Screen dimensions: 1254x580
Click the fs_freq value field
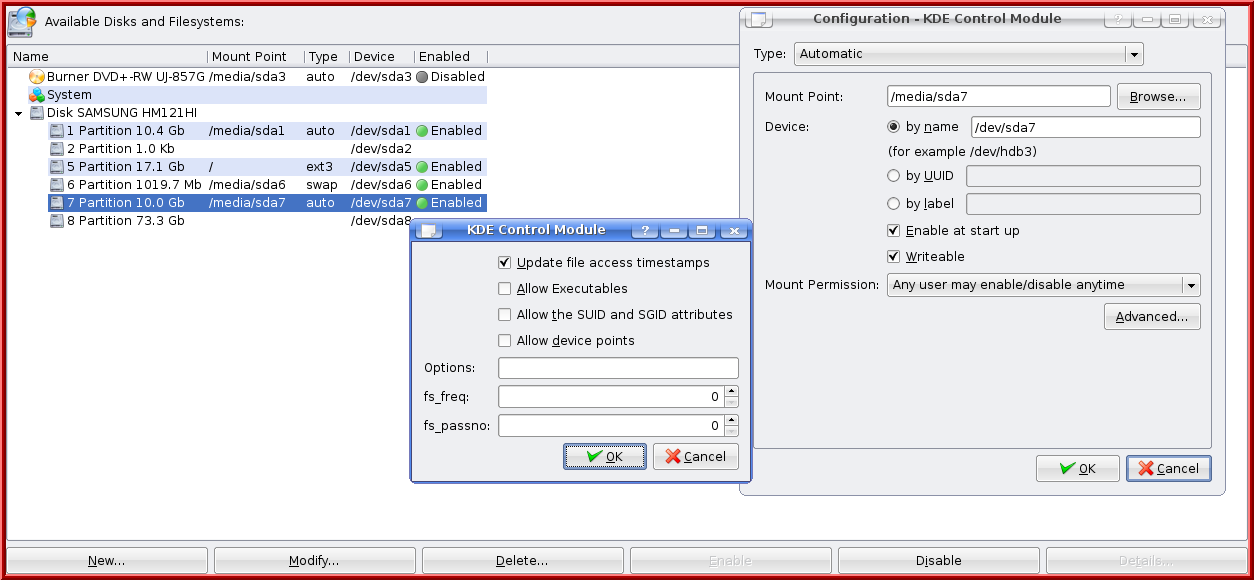(611, 397)
